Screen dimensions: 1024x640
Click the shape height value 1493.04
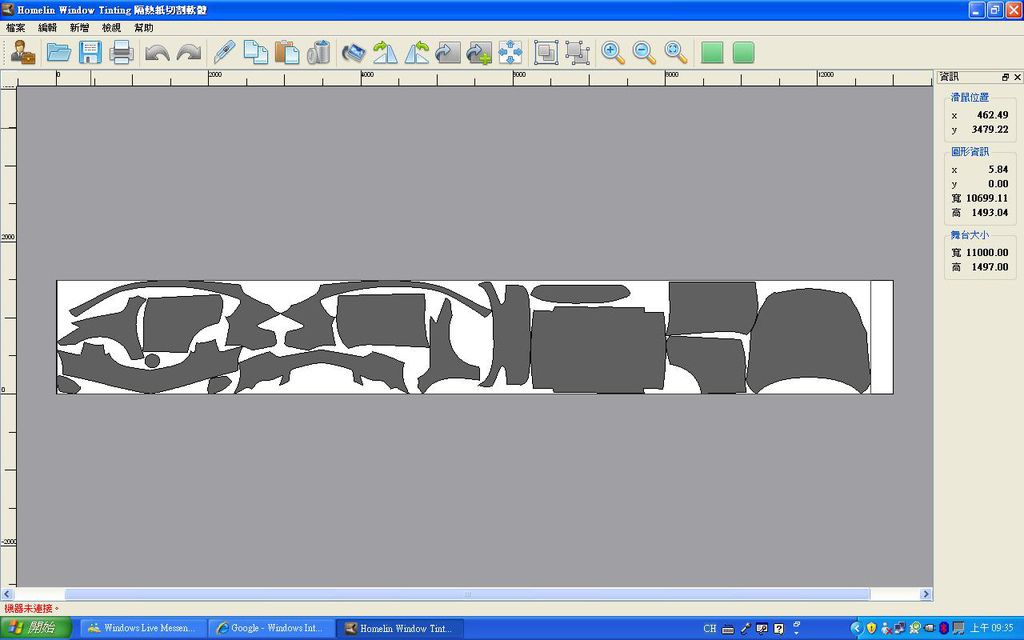tap(989, 212)
